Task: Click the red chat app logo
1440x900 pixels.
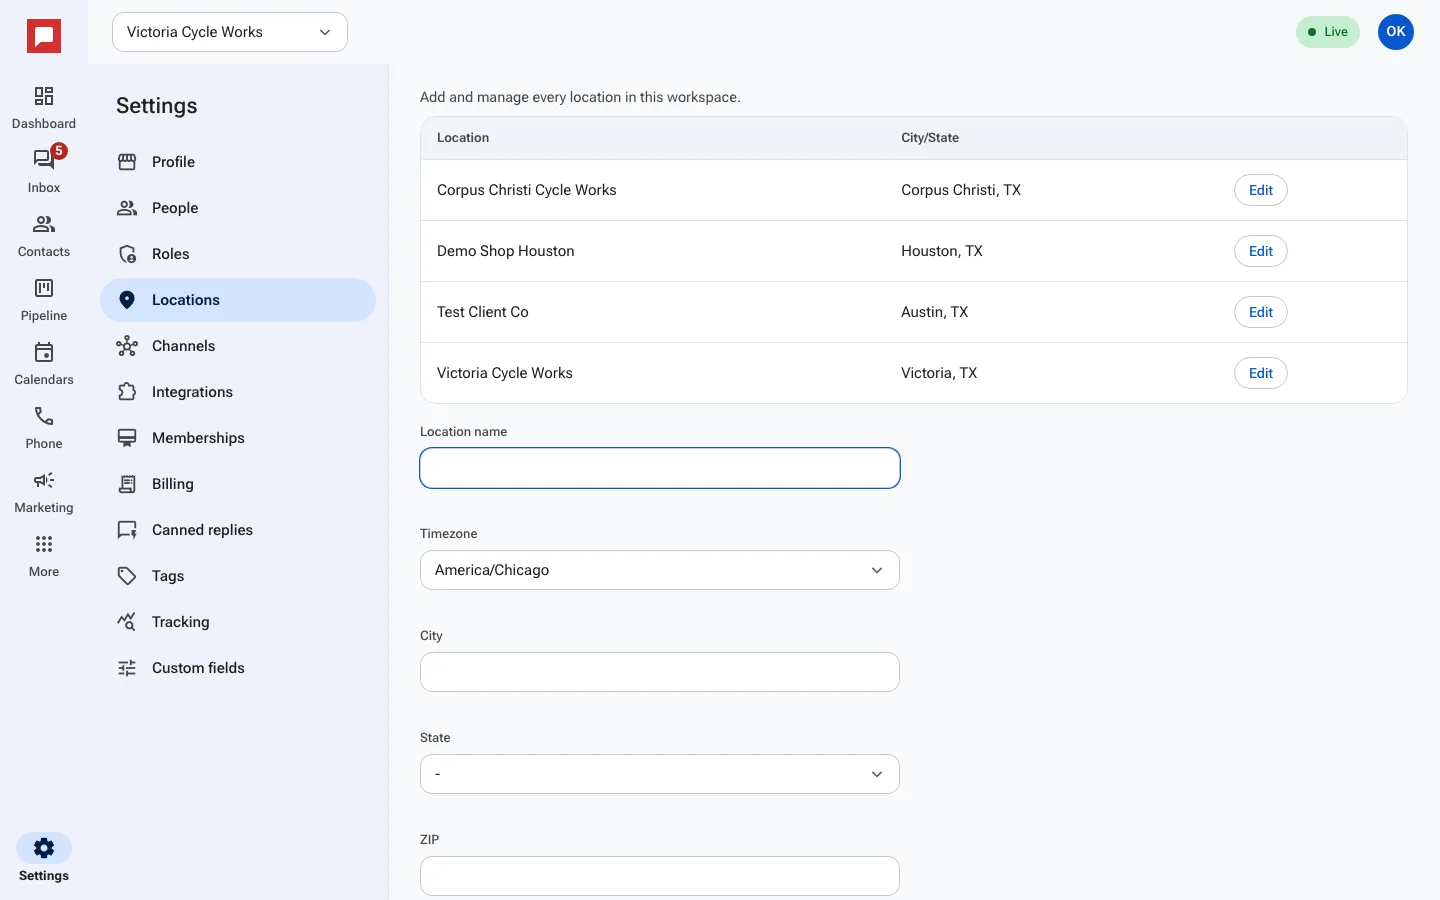Action: 44,37
